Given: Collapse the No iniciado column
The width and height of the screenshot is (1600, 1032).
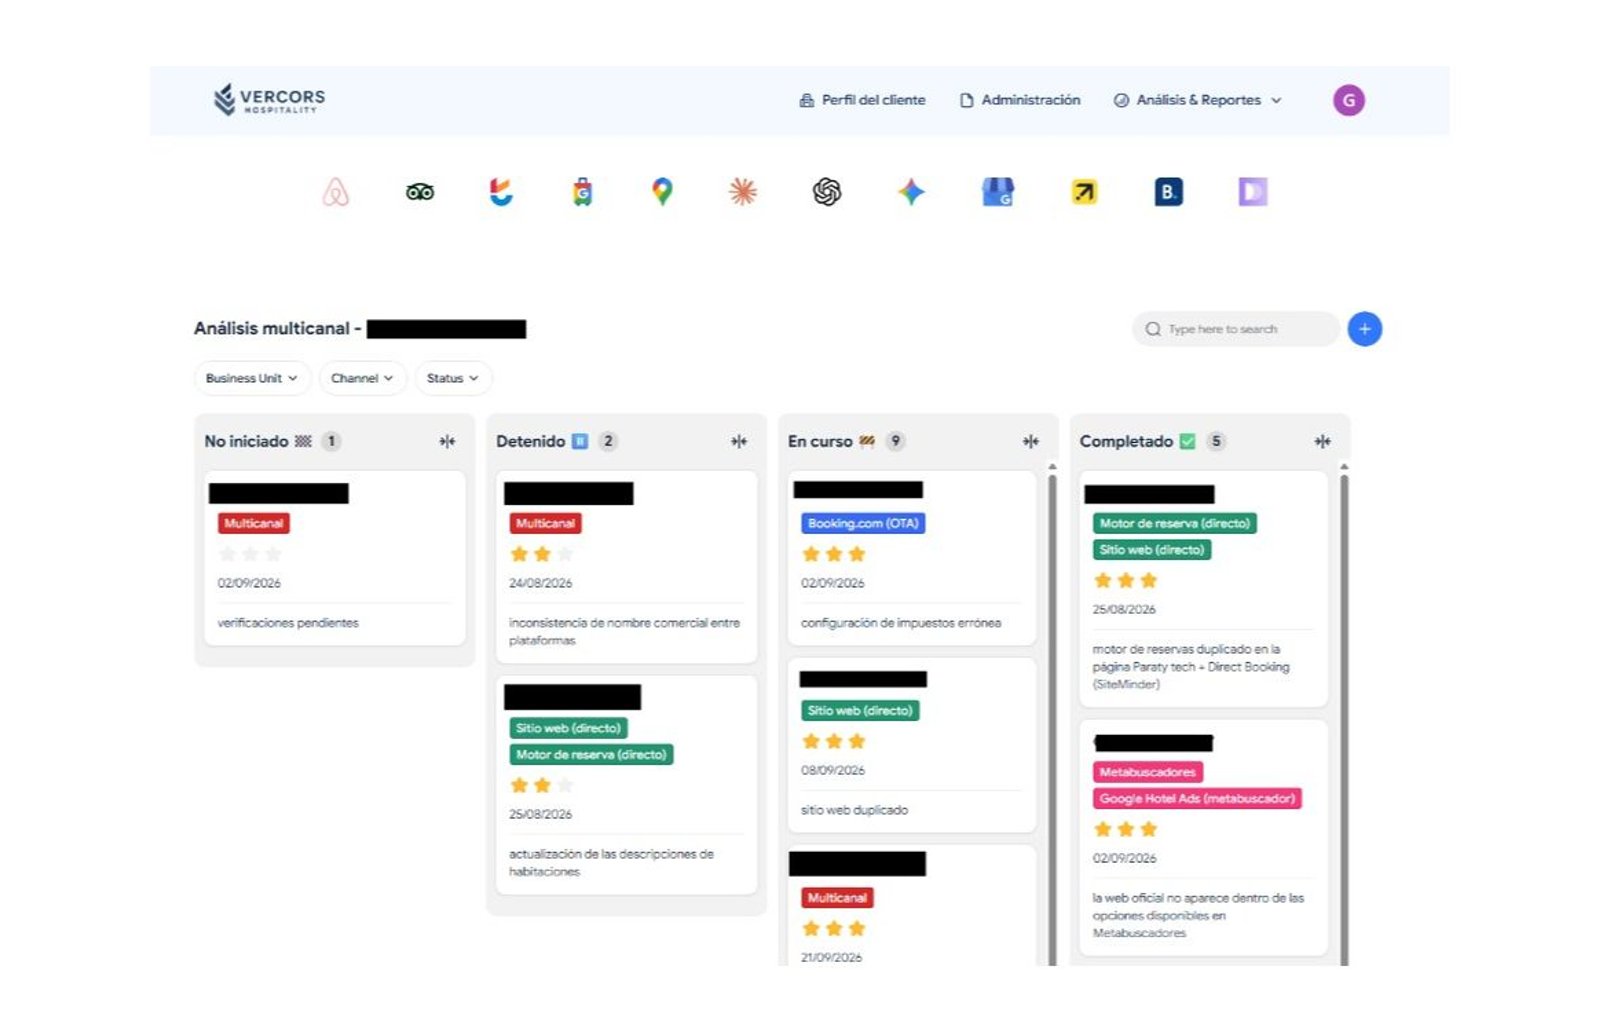Looking at the screenshot, I should tap(447, 441).
